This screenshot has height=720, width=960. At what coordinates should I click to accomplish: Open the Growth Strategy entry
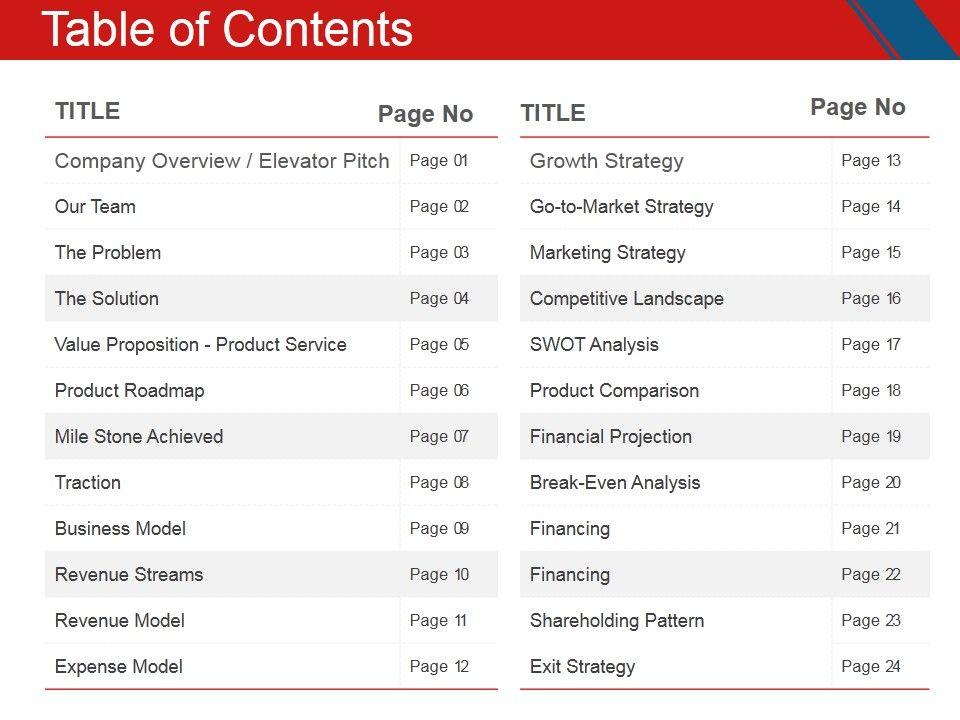click(607, 161)
